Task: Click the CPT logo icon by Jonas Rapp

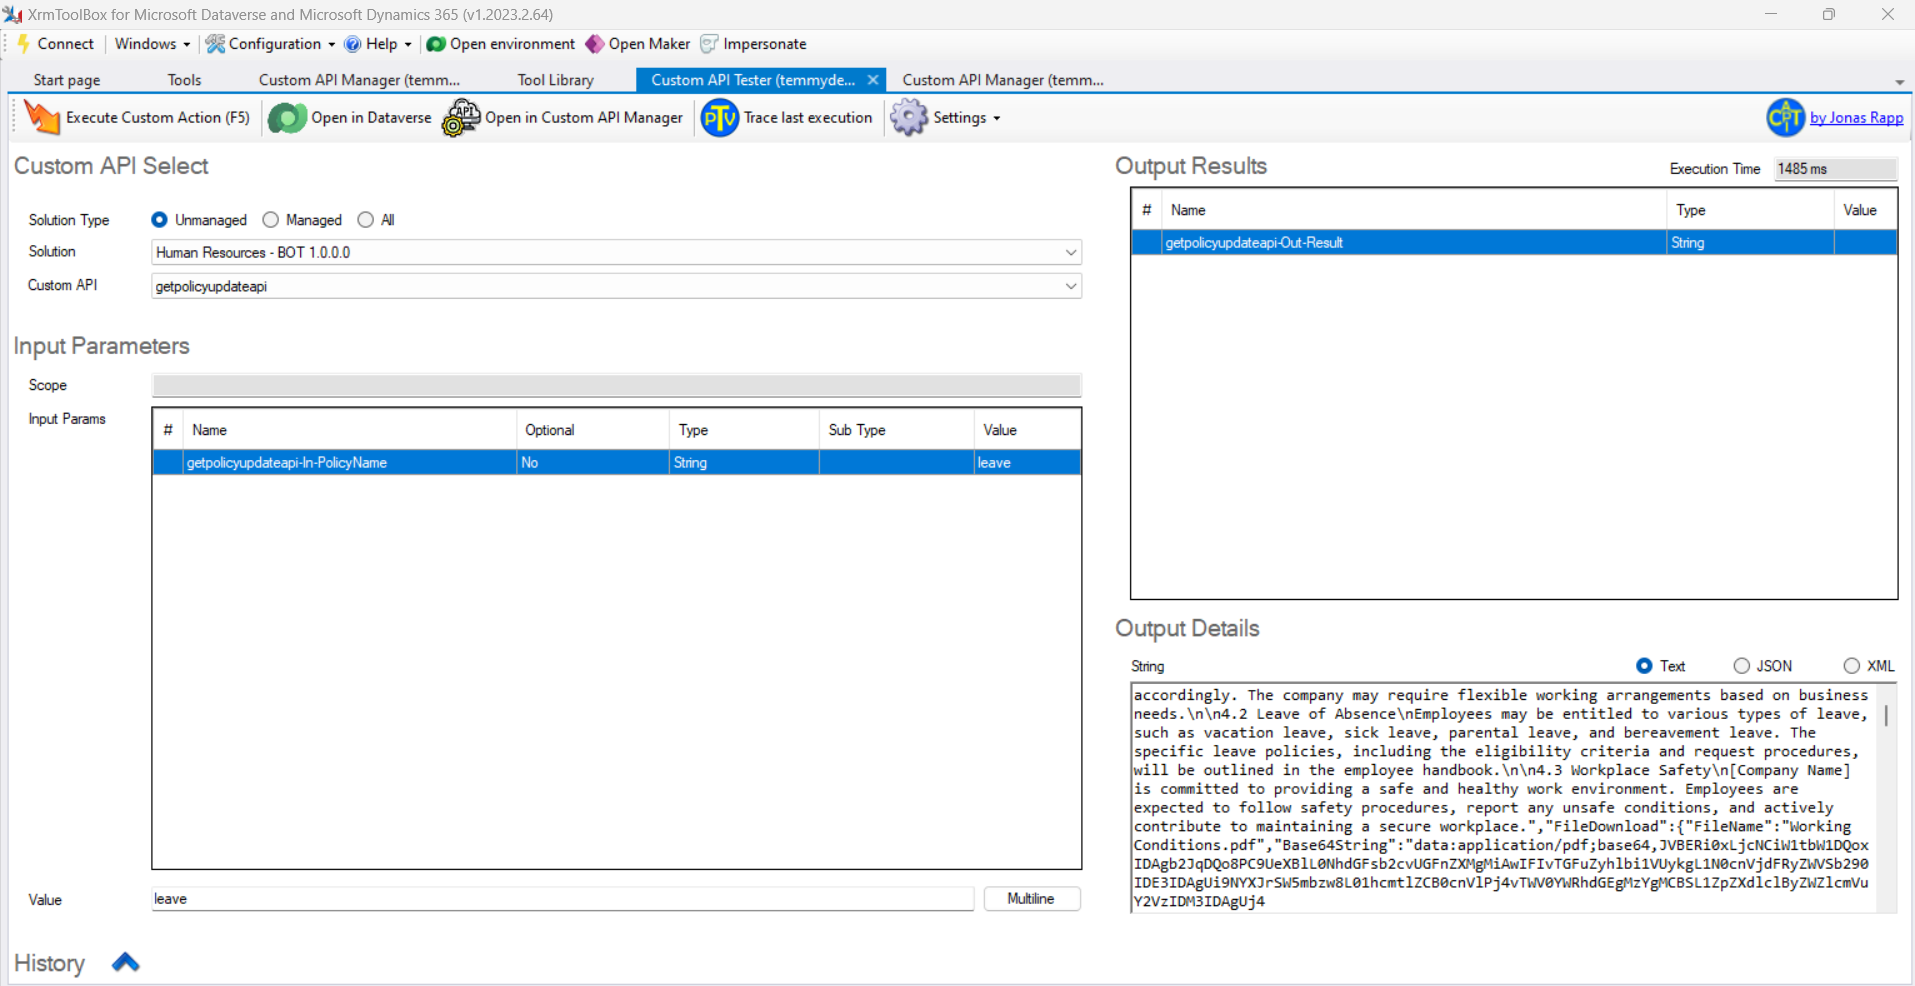Action: [1785, 118]
